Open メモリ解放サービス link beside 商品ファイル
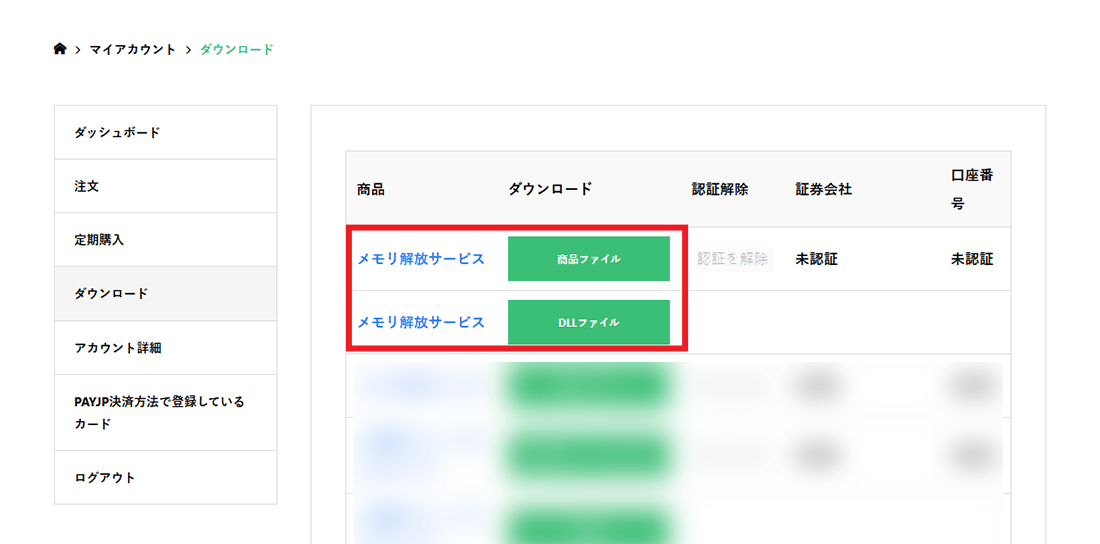This screenshot has height=544, width=1100. click(x=421, y=259)
